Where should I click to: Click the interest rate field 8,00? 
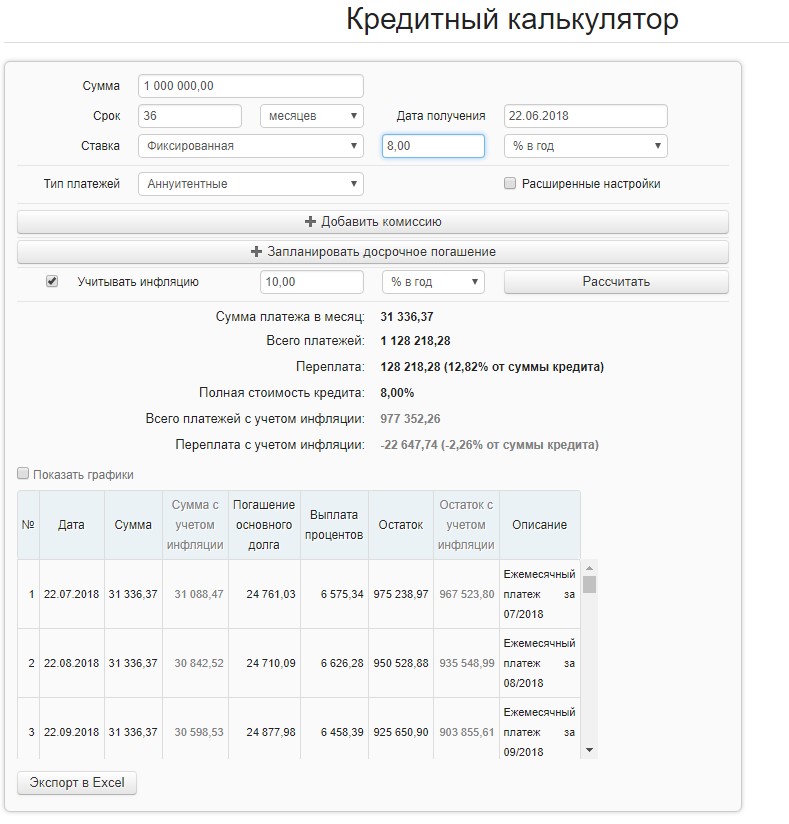[x=433, y=146]
